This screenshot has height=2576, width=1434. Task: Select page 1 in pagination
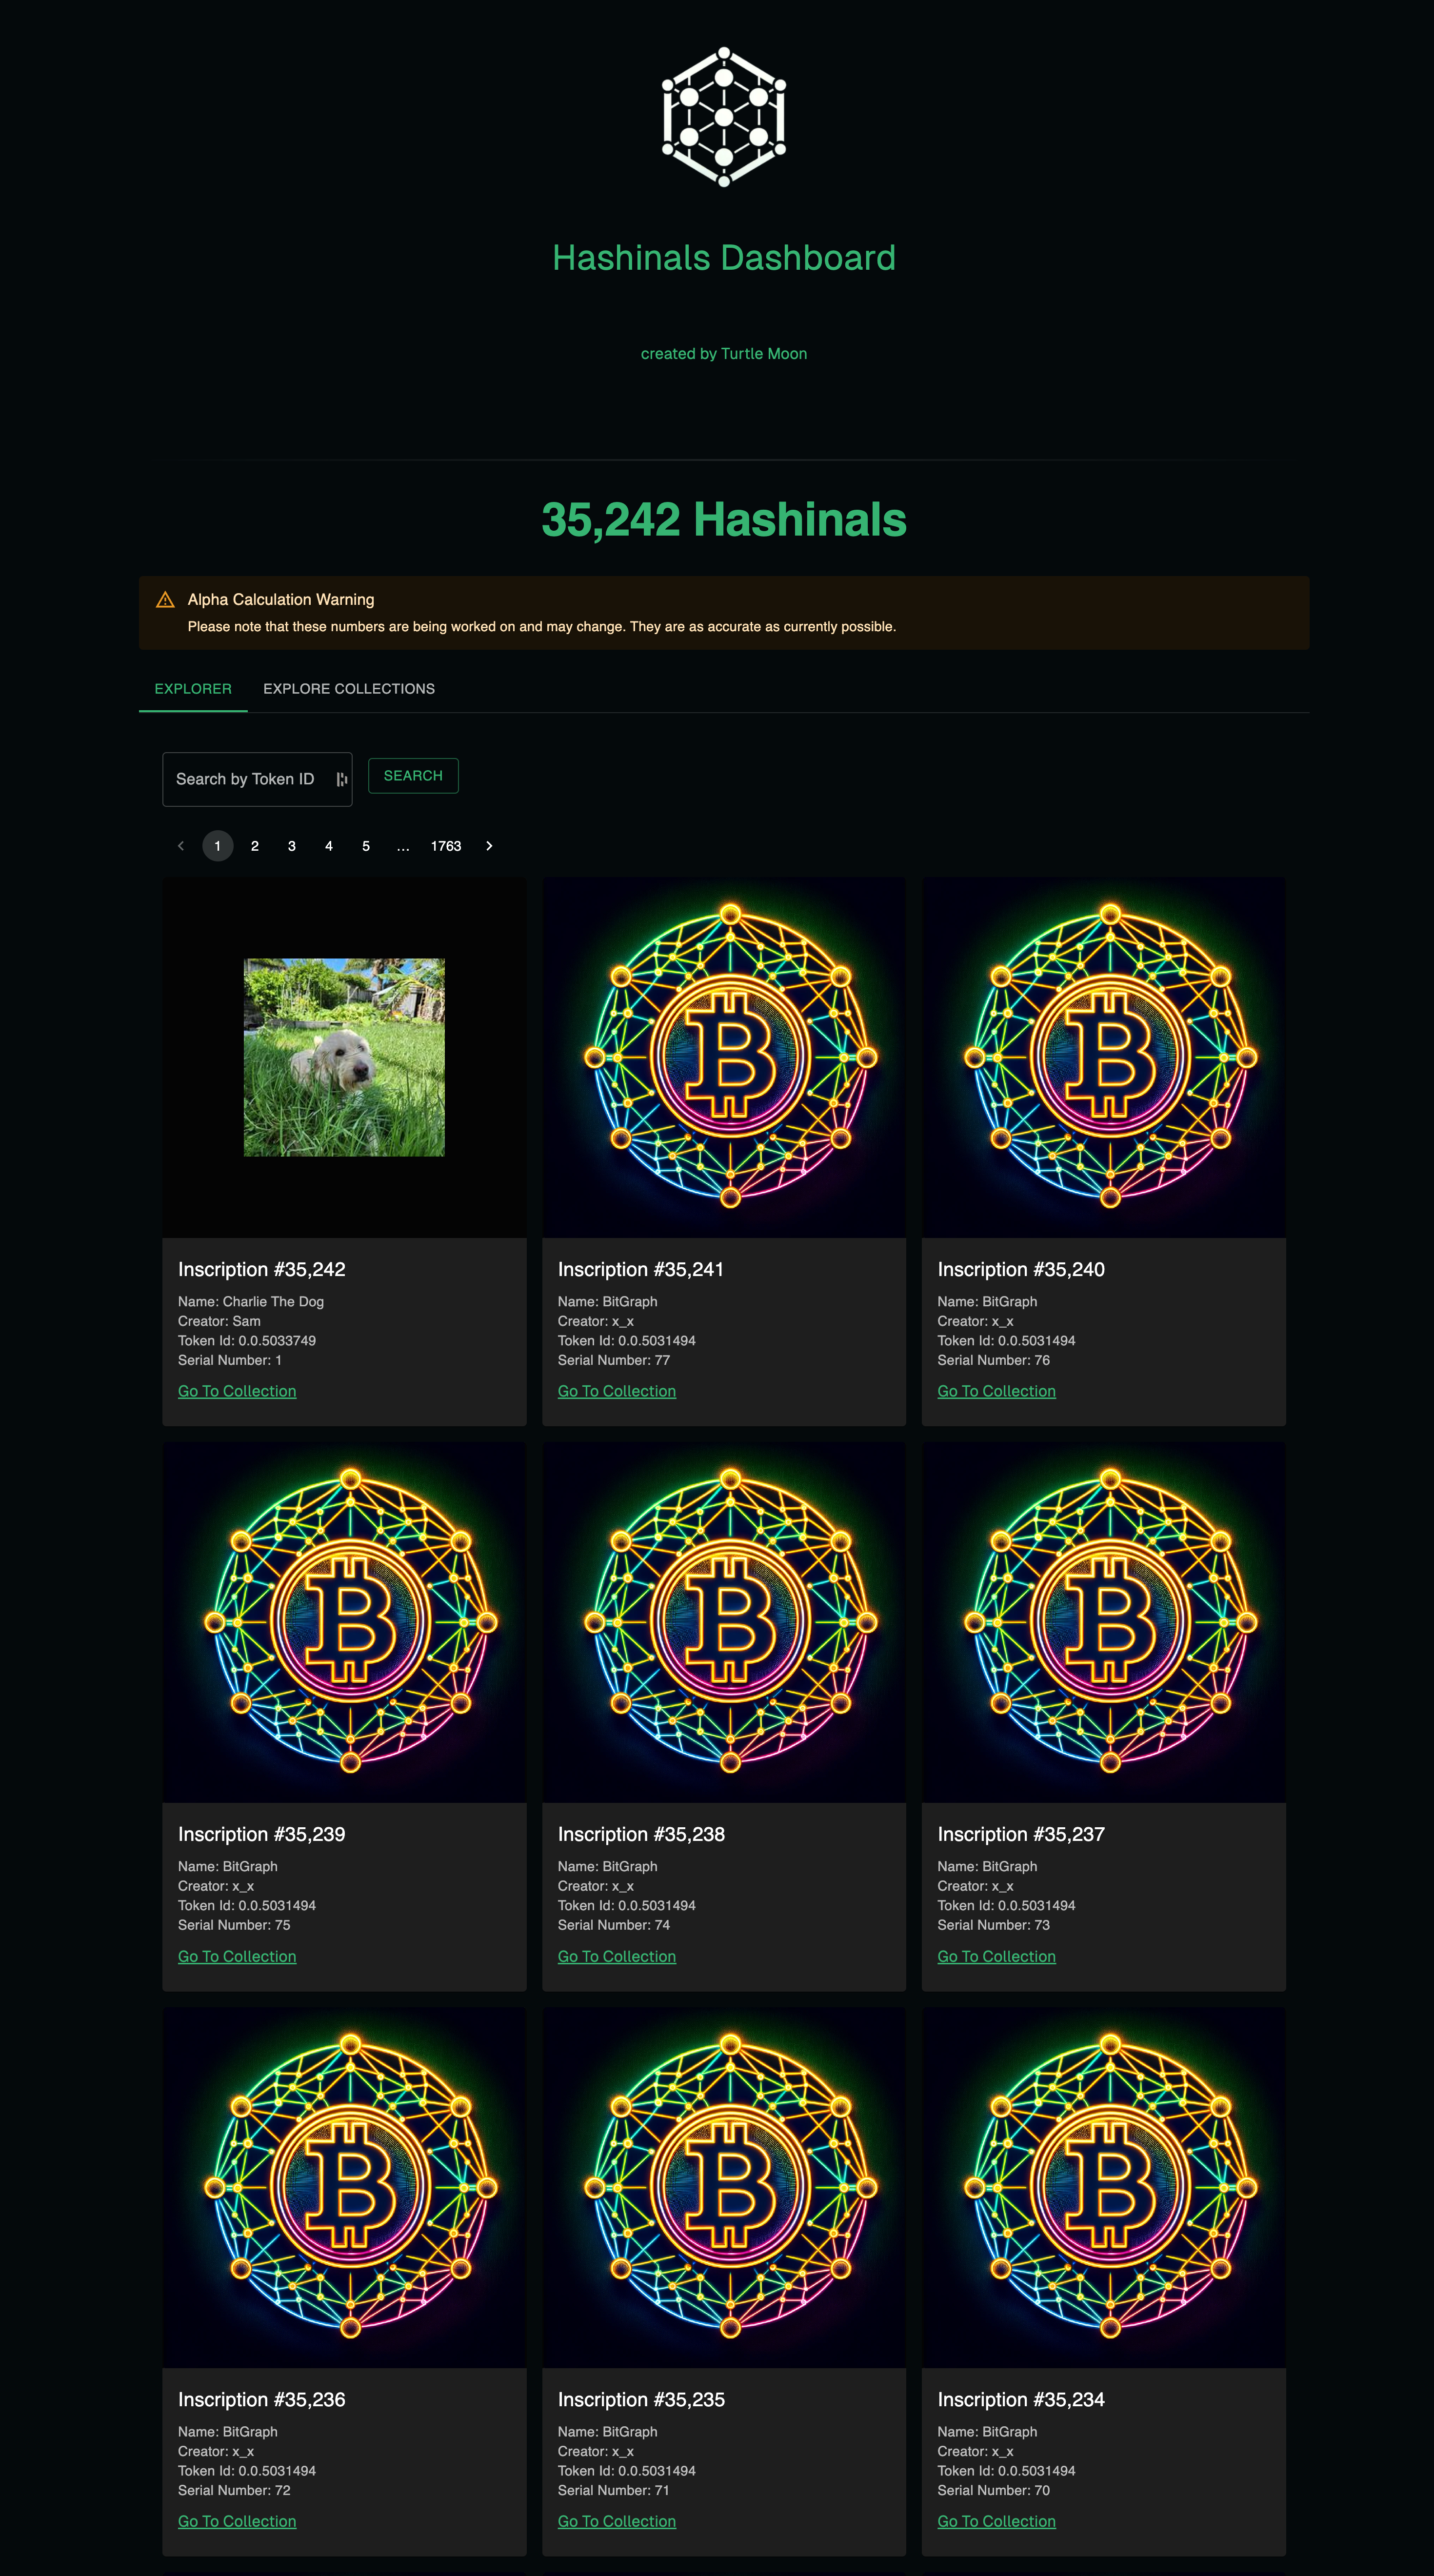218,846
